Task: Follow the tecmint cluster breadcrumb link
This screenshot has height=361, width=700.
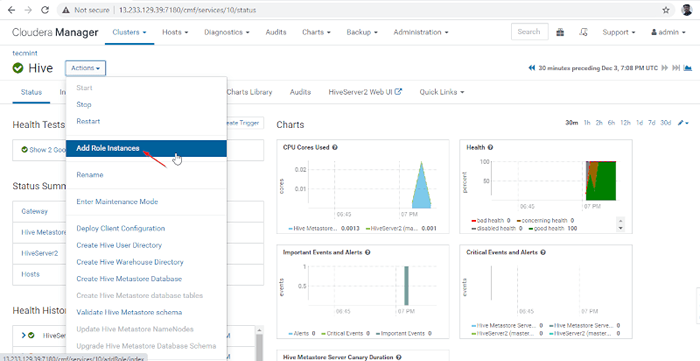Action: point(25,53)
